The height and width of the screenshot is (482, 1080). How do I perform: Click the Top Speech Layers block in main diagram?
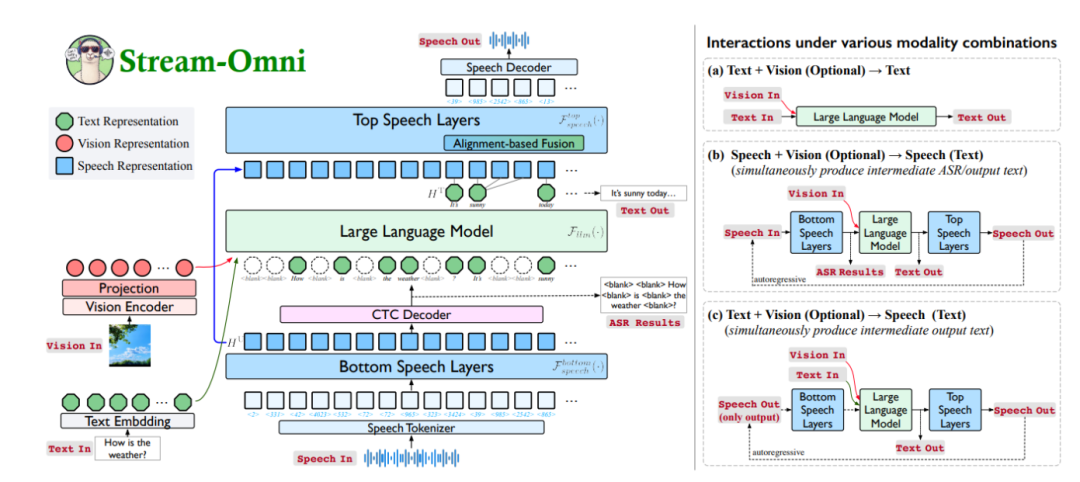[418, 129]
